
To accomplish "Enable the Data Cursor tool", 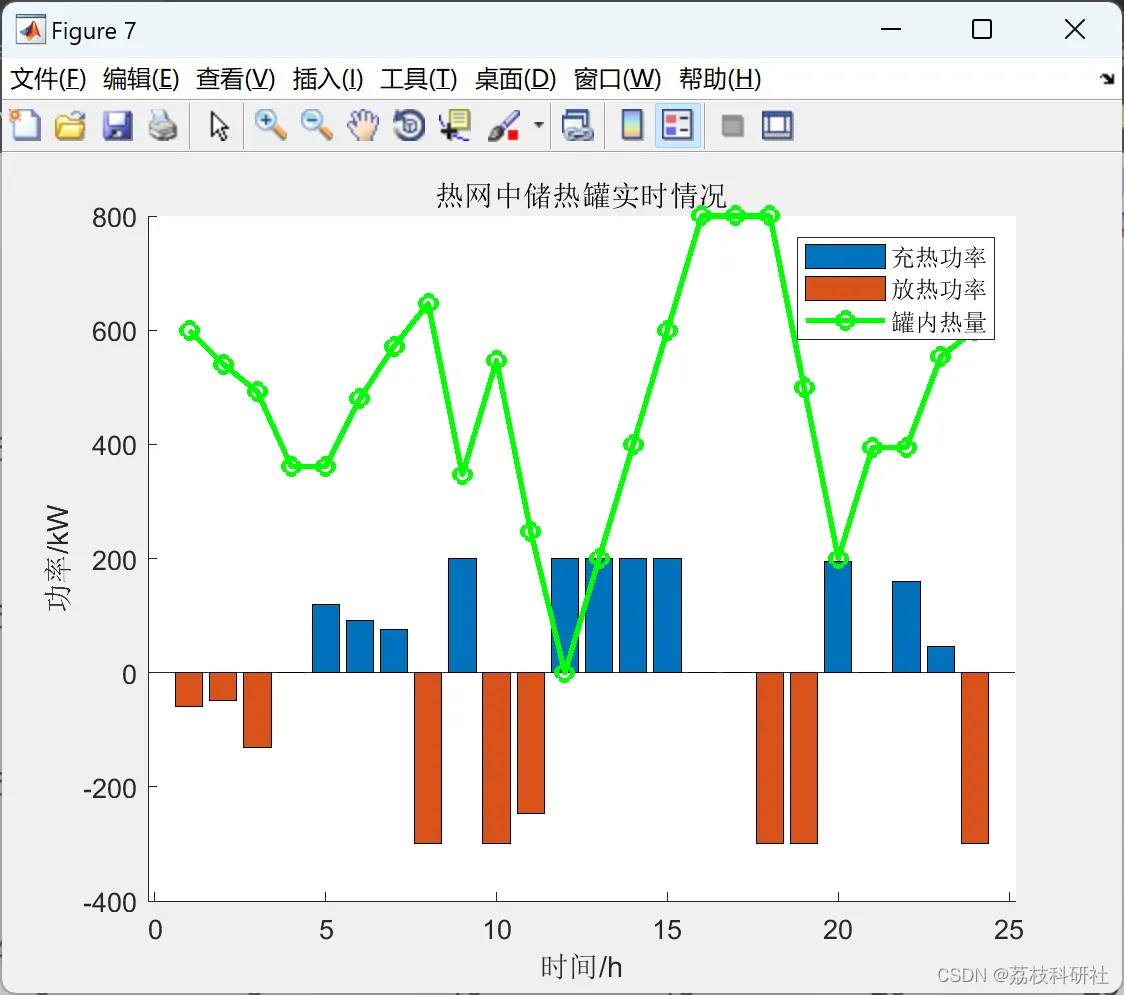I will [x=455, y=125].
